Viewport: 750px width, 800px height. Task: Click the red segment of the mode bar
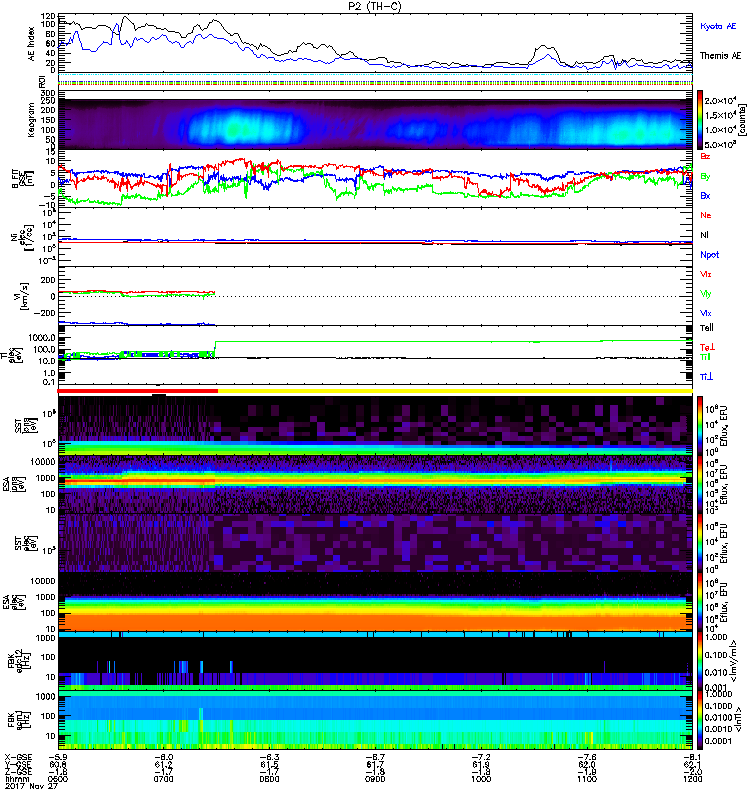138,391
